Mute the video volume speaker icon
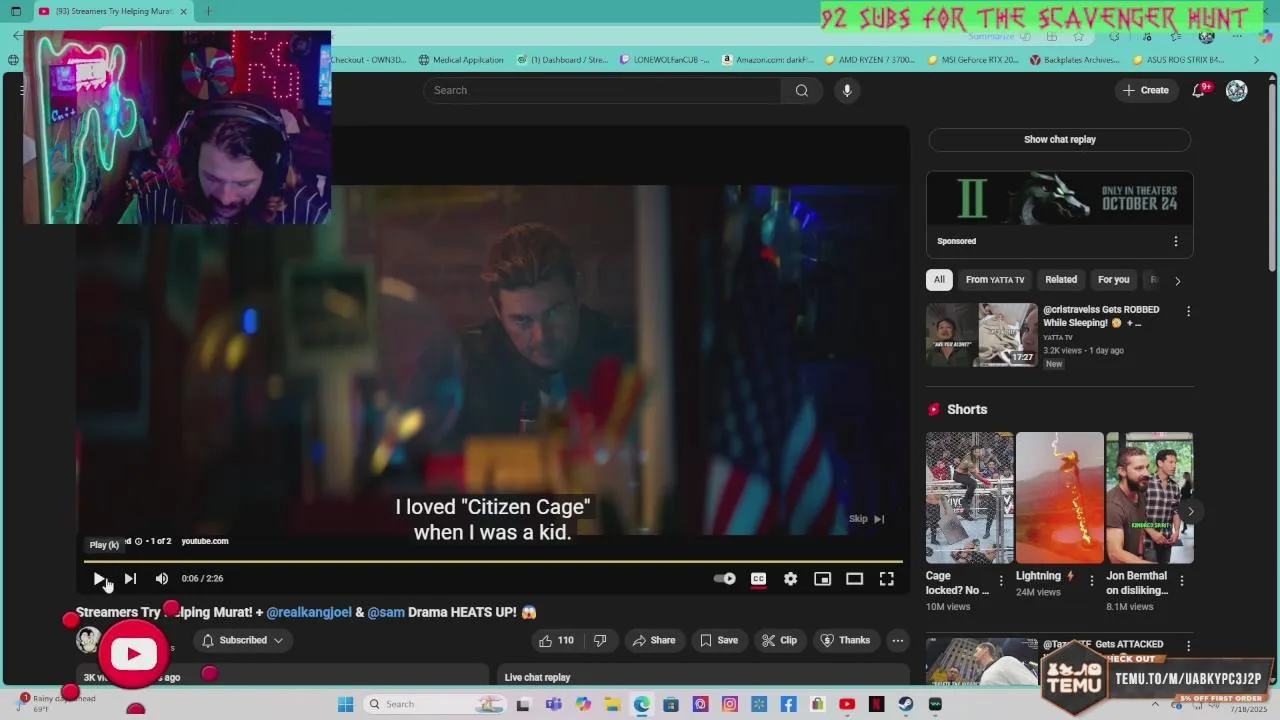 pos(162,578)
